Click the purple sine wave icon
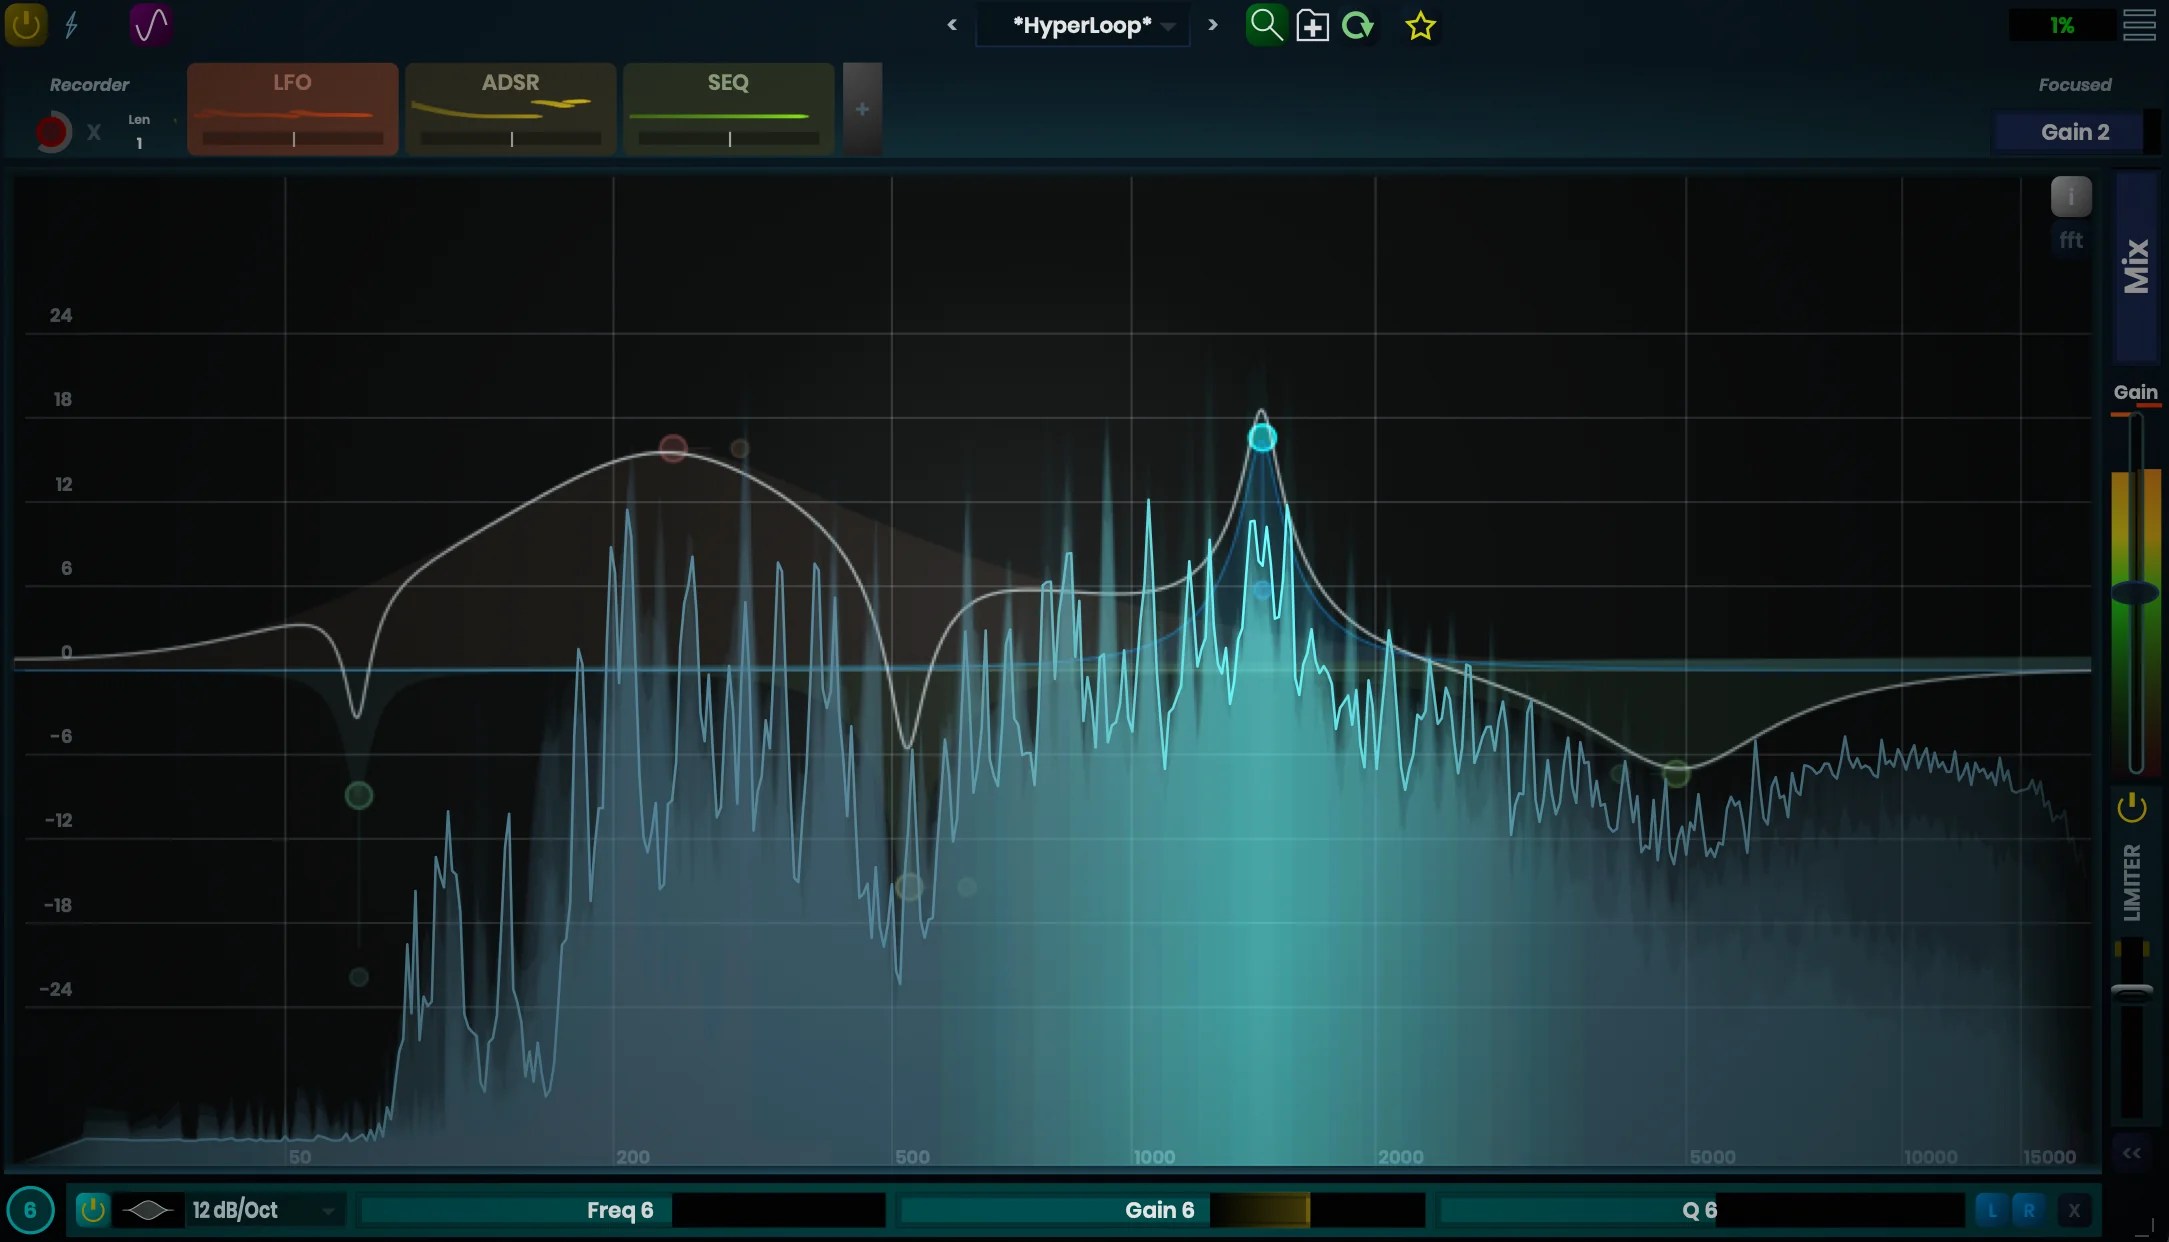Image resolution: width=2169 pixels, height=1242 pixels. pyautogui.click(x=150, y=24)
